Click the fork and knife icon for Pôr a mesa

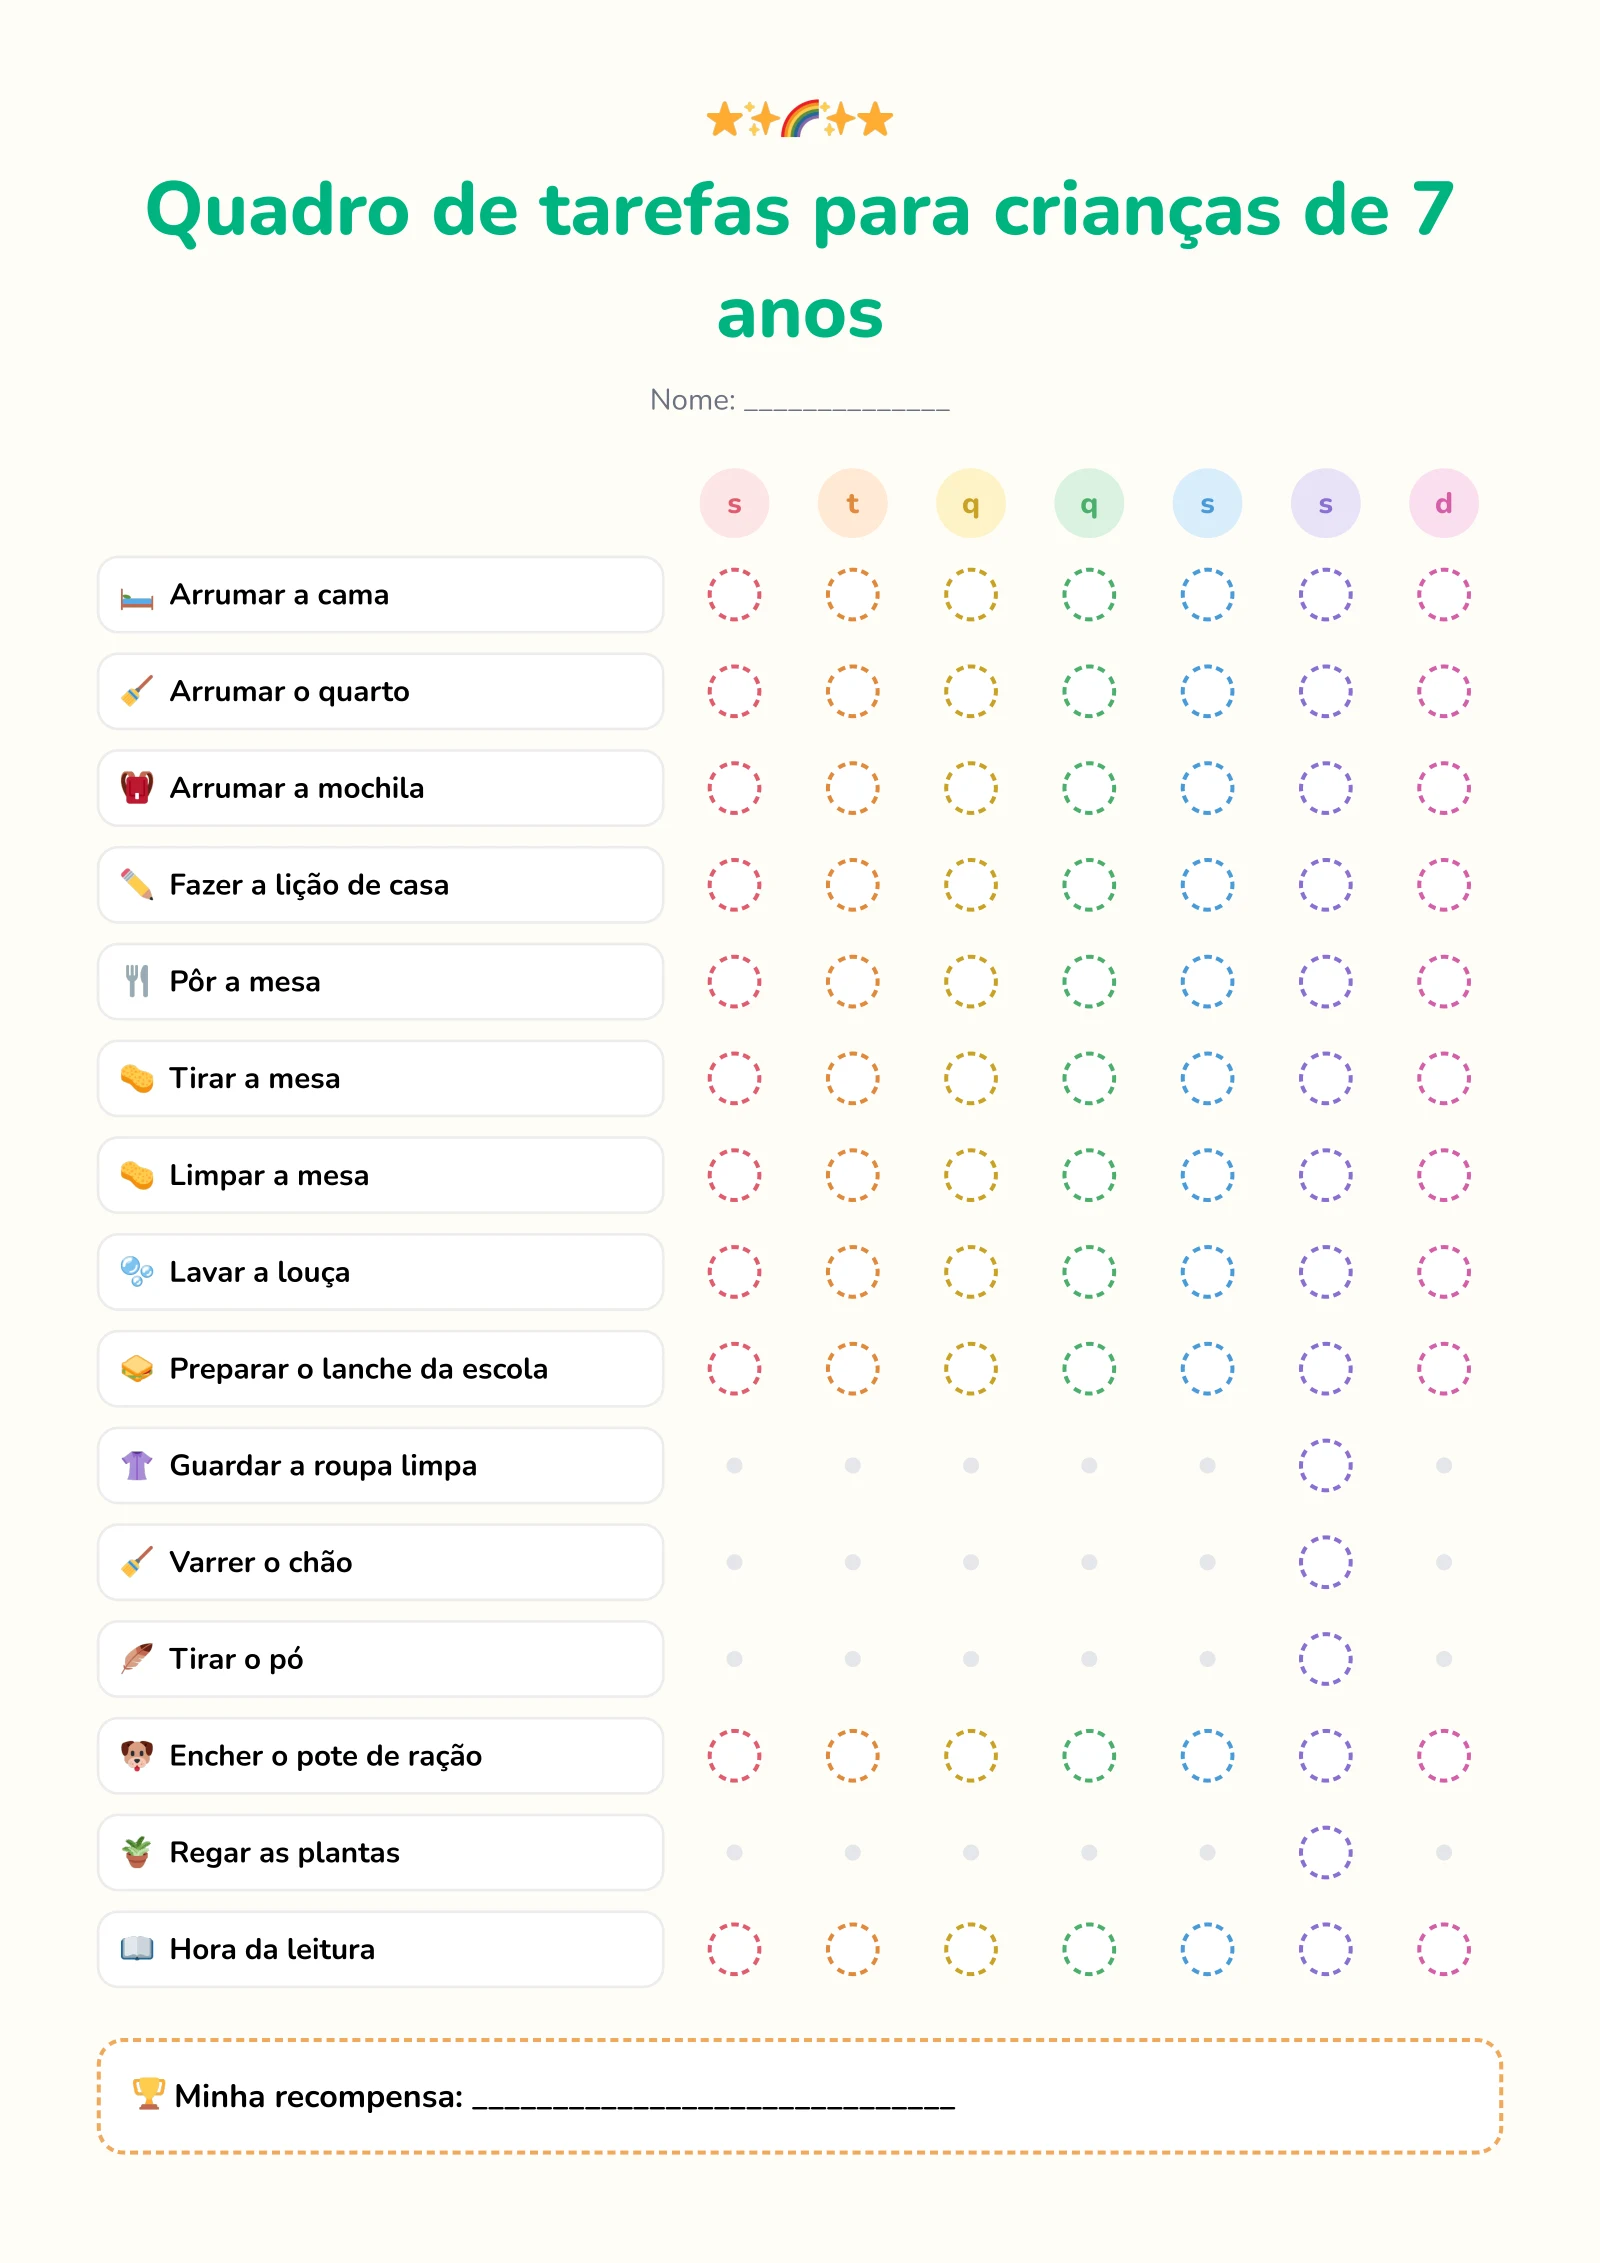click(x=137, y=981)
